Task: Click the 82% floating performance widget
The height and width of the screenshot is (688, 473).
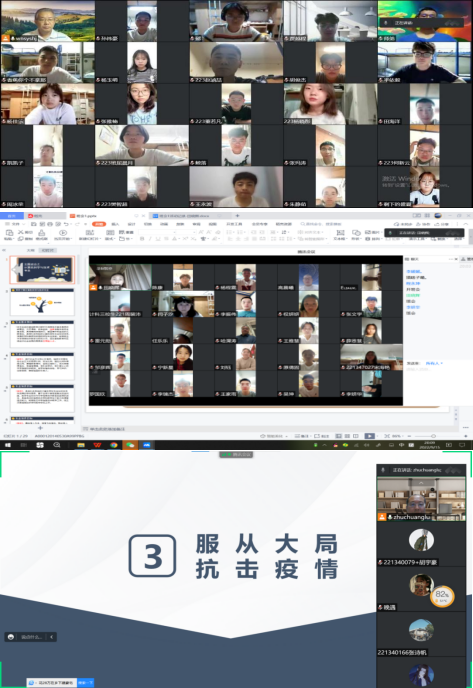Action: coord(442,596)
